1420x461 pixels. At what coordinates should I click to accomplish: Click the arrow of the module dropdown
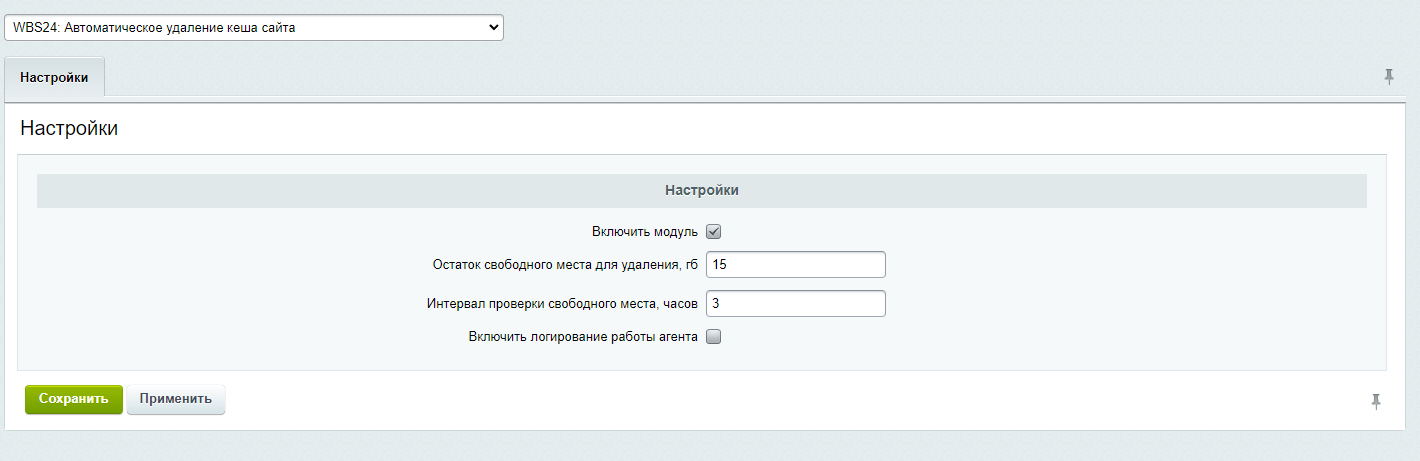[492, 28]
